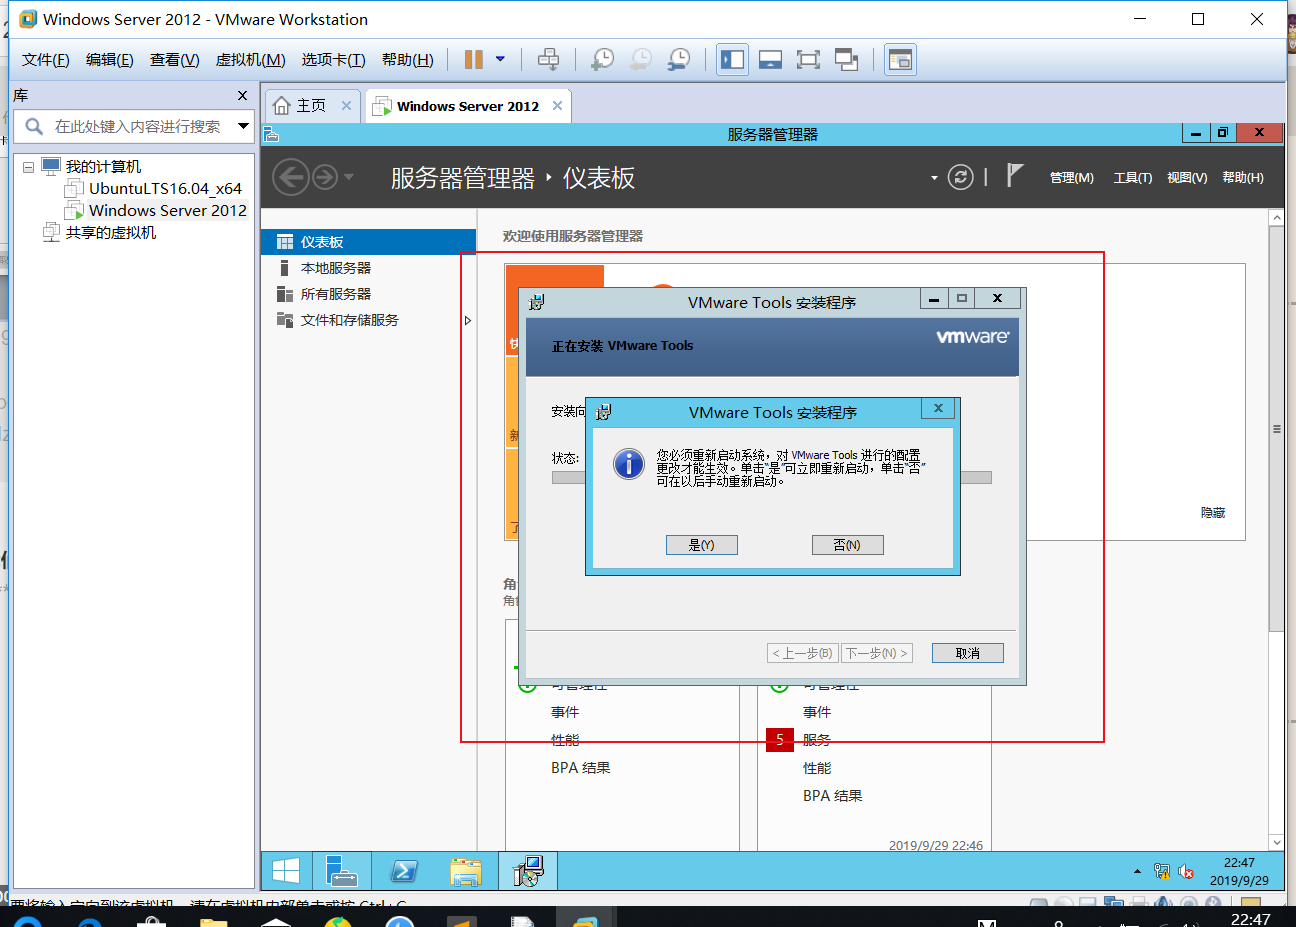
Task: Take a snapshot of this virtual machine
Action: pos(602,59)
